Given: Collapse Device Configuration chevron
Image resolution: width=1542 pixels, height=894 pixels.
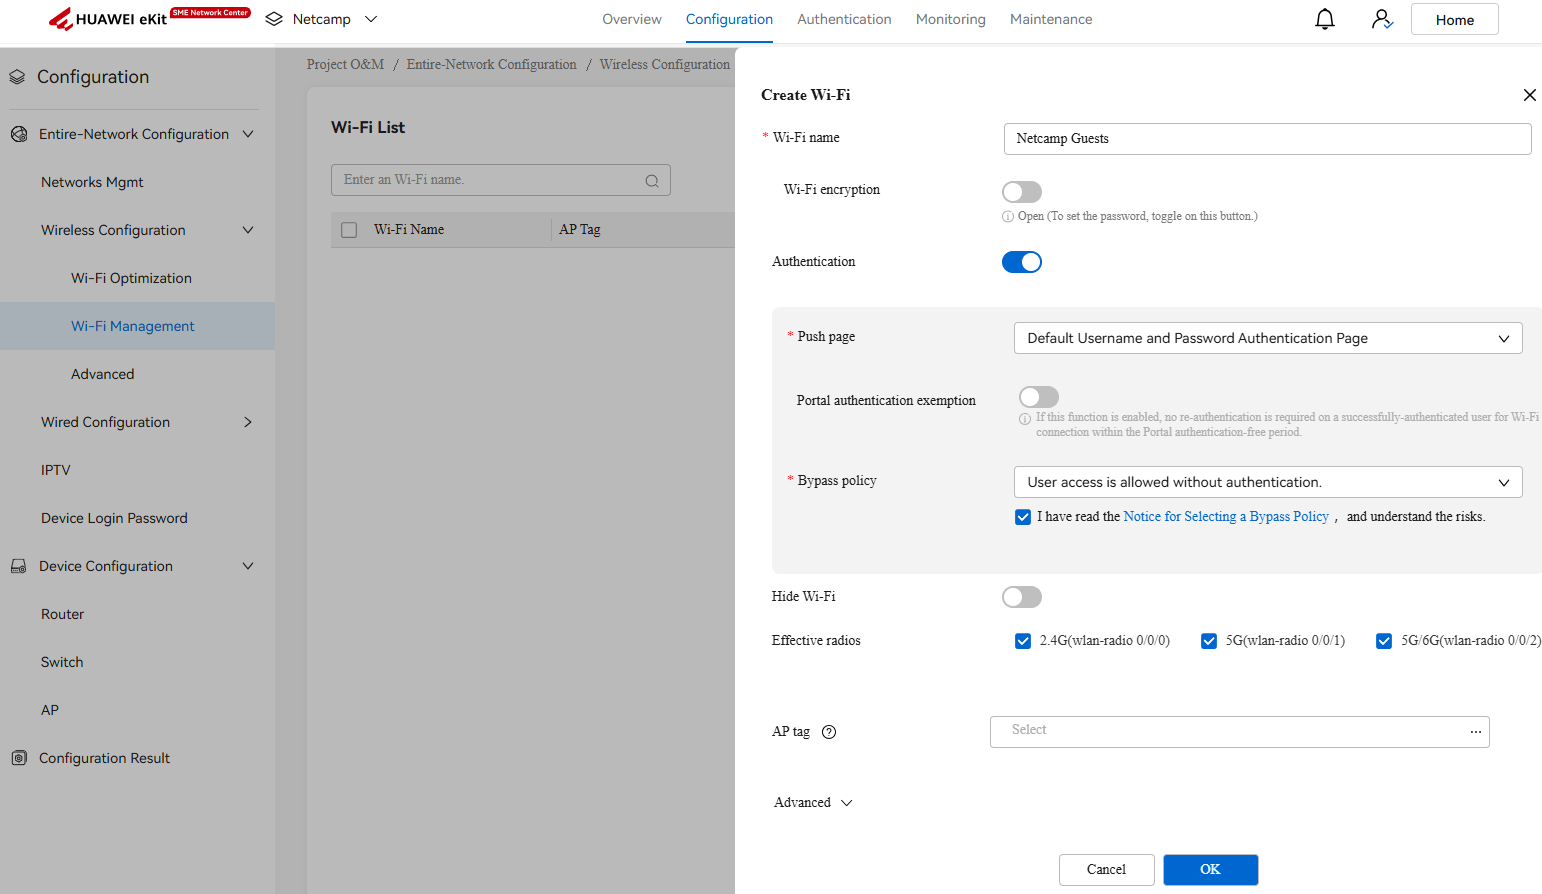Looking at the screenshot, I should point(248,566).
